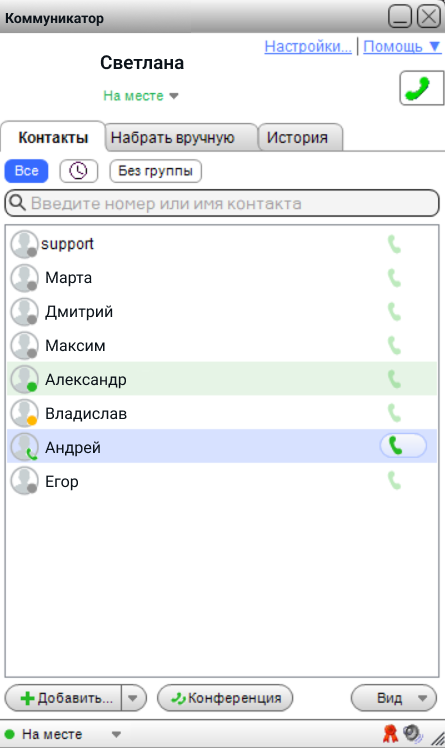Screen dimensions: 445x748
Task: Call the support contact via phone icon
Action: [394, 244]
